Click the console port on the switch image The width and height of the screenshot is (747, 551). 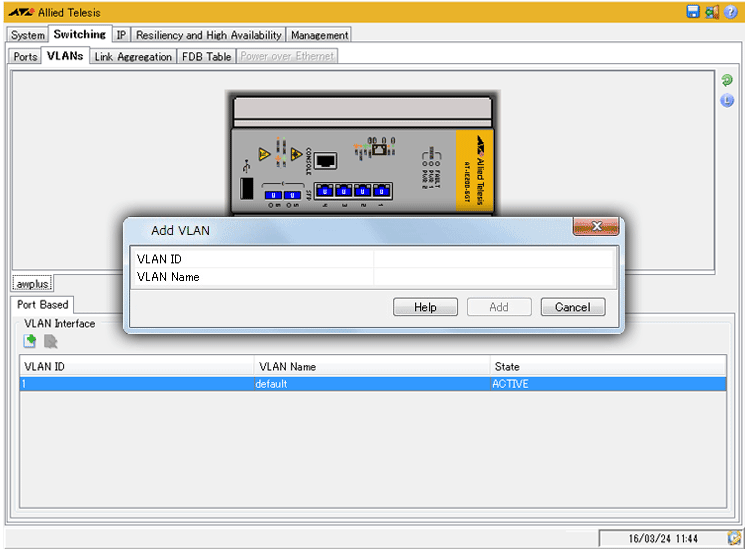click(x=326, y=160)
